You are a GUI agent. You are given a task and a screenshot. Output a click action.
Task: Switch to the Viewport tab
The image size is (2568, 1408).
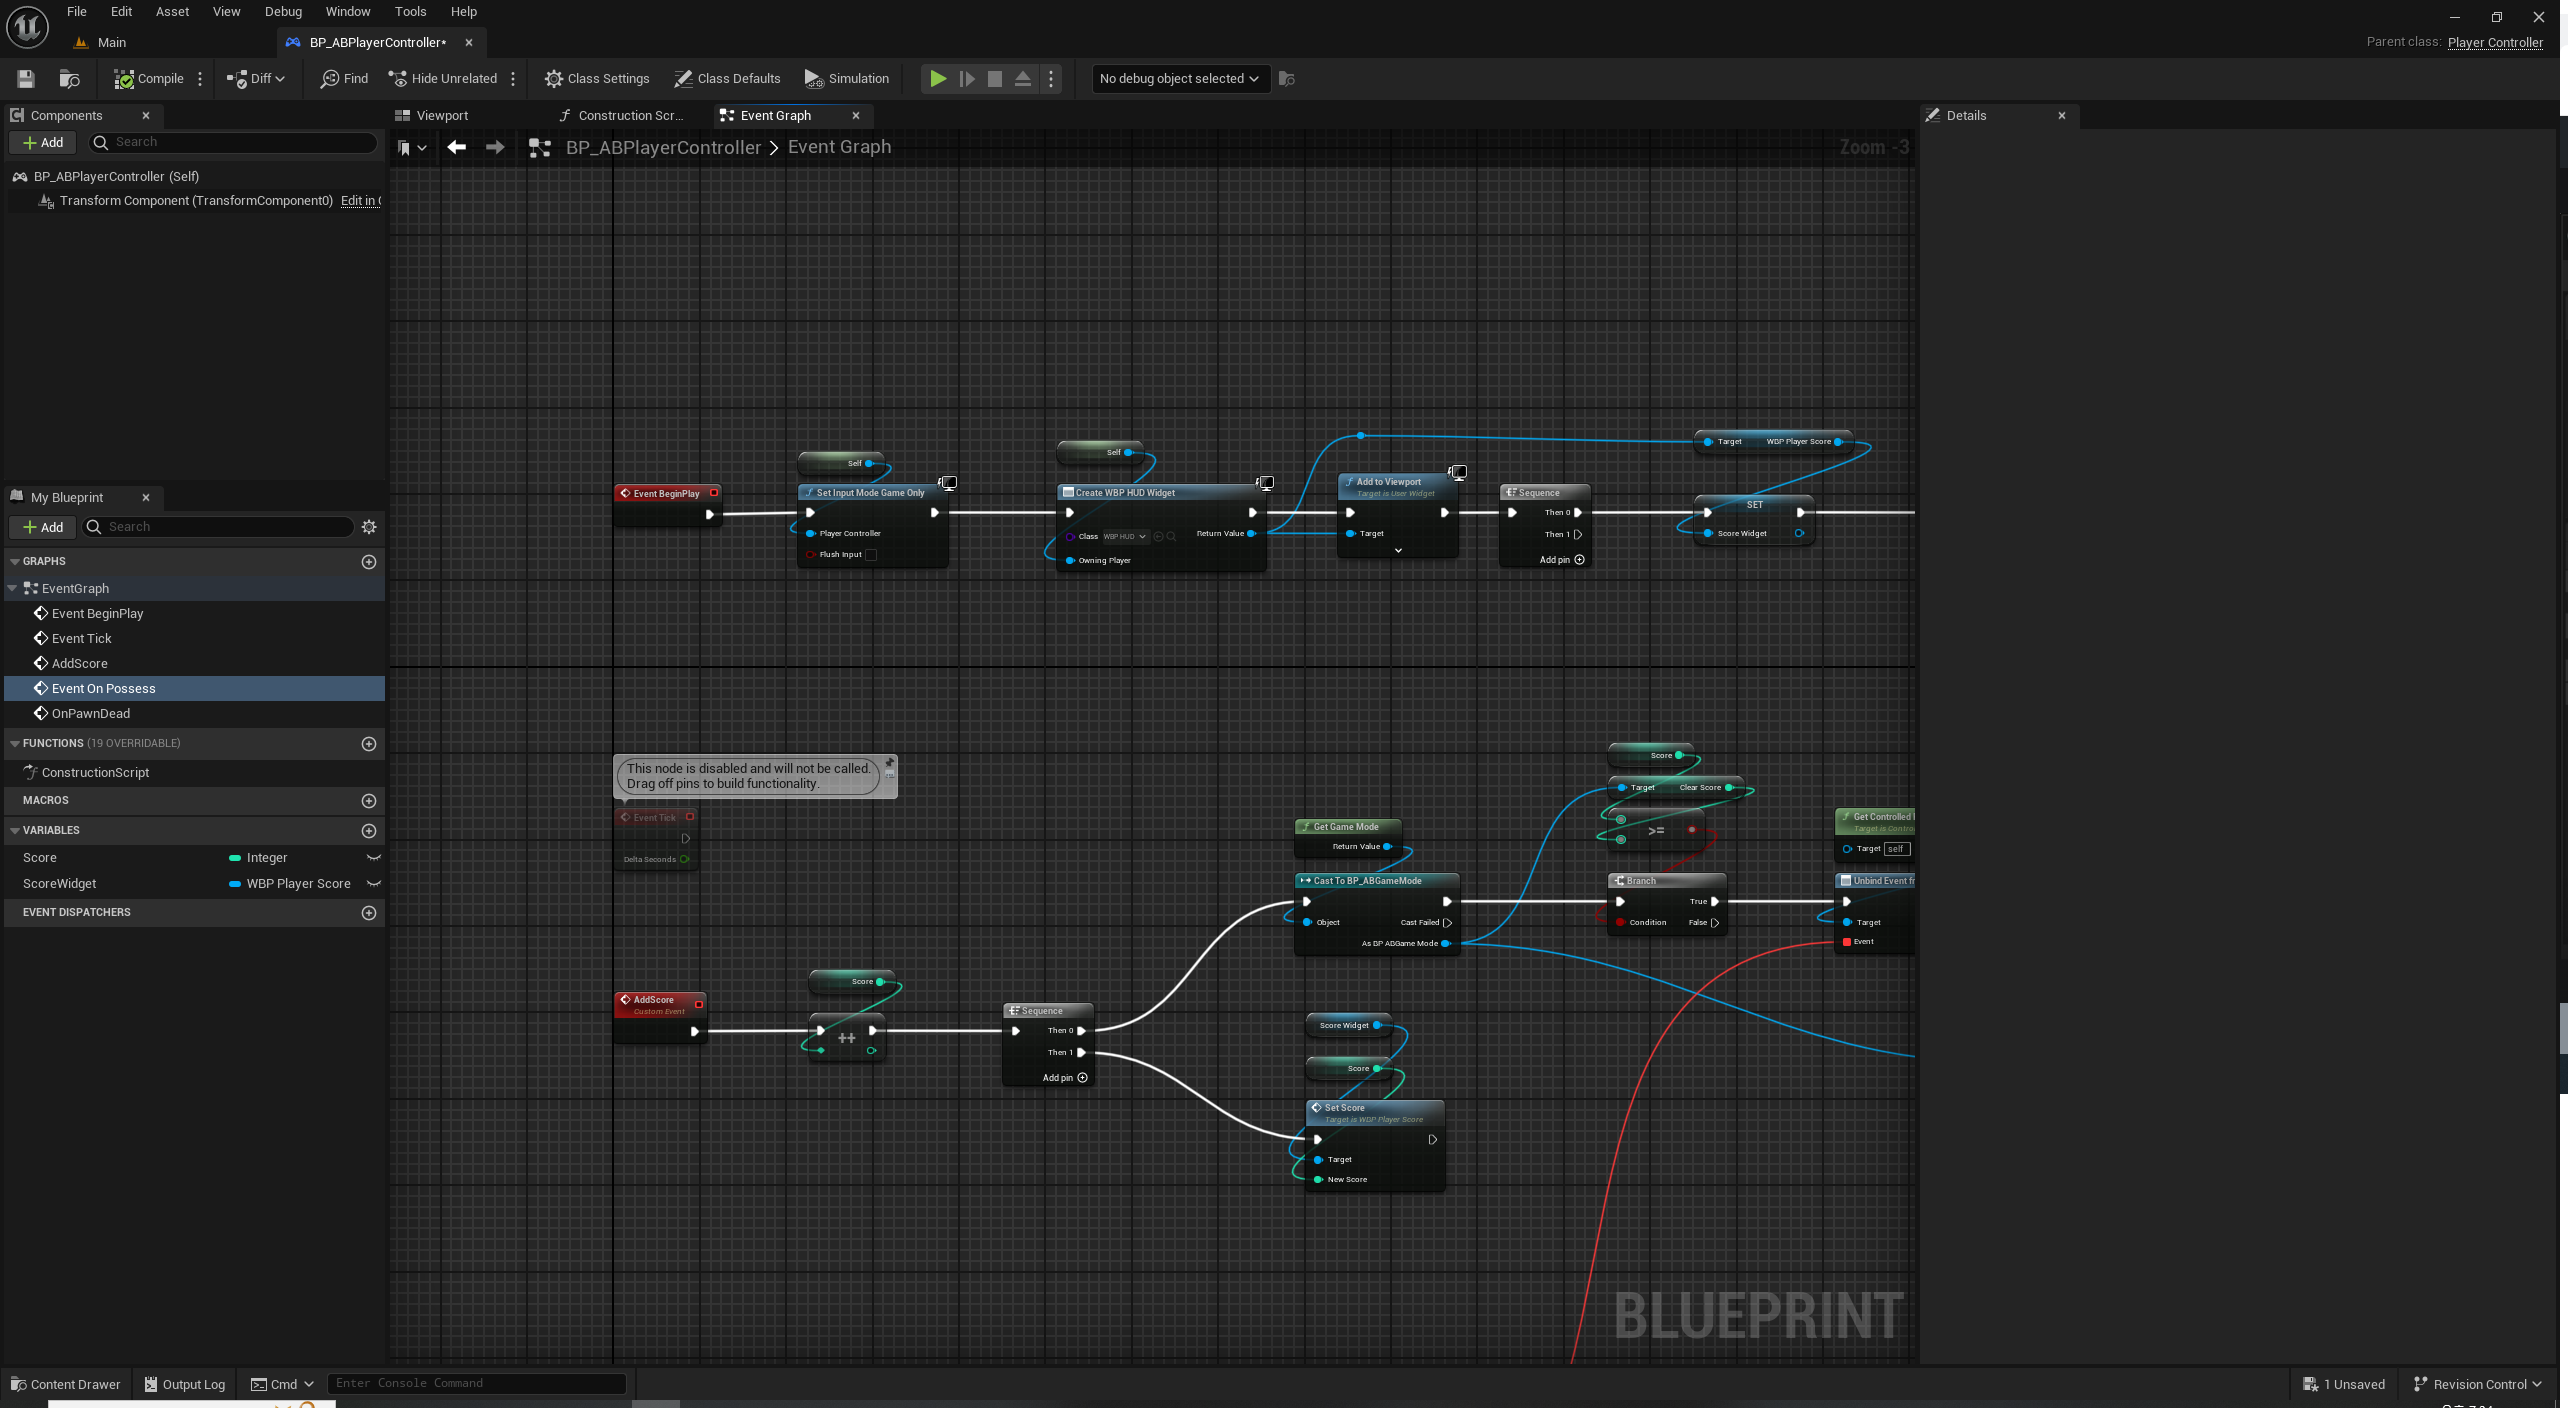[442, 116]
